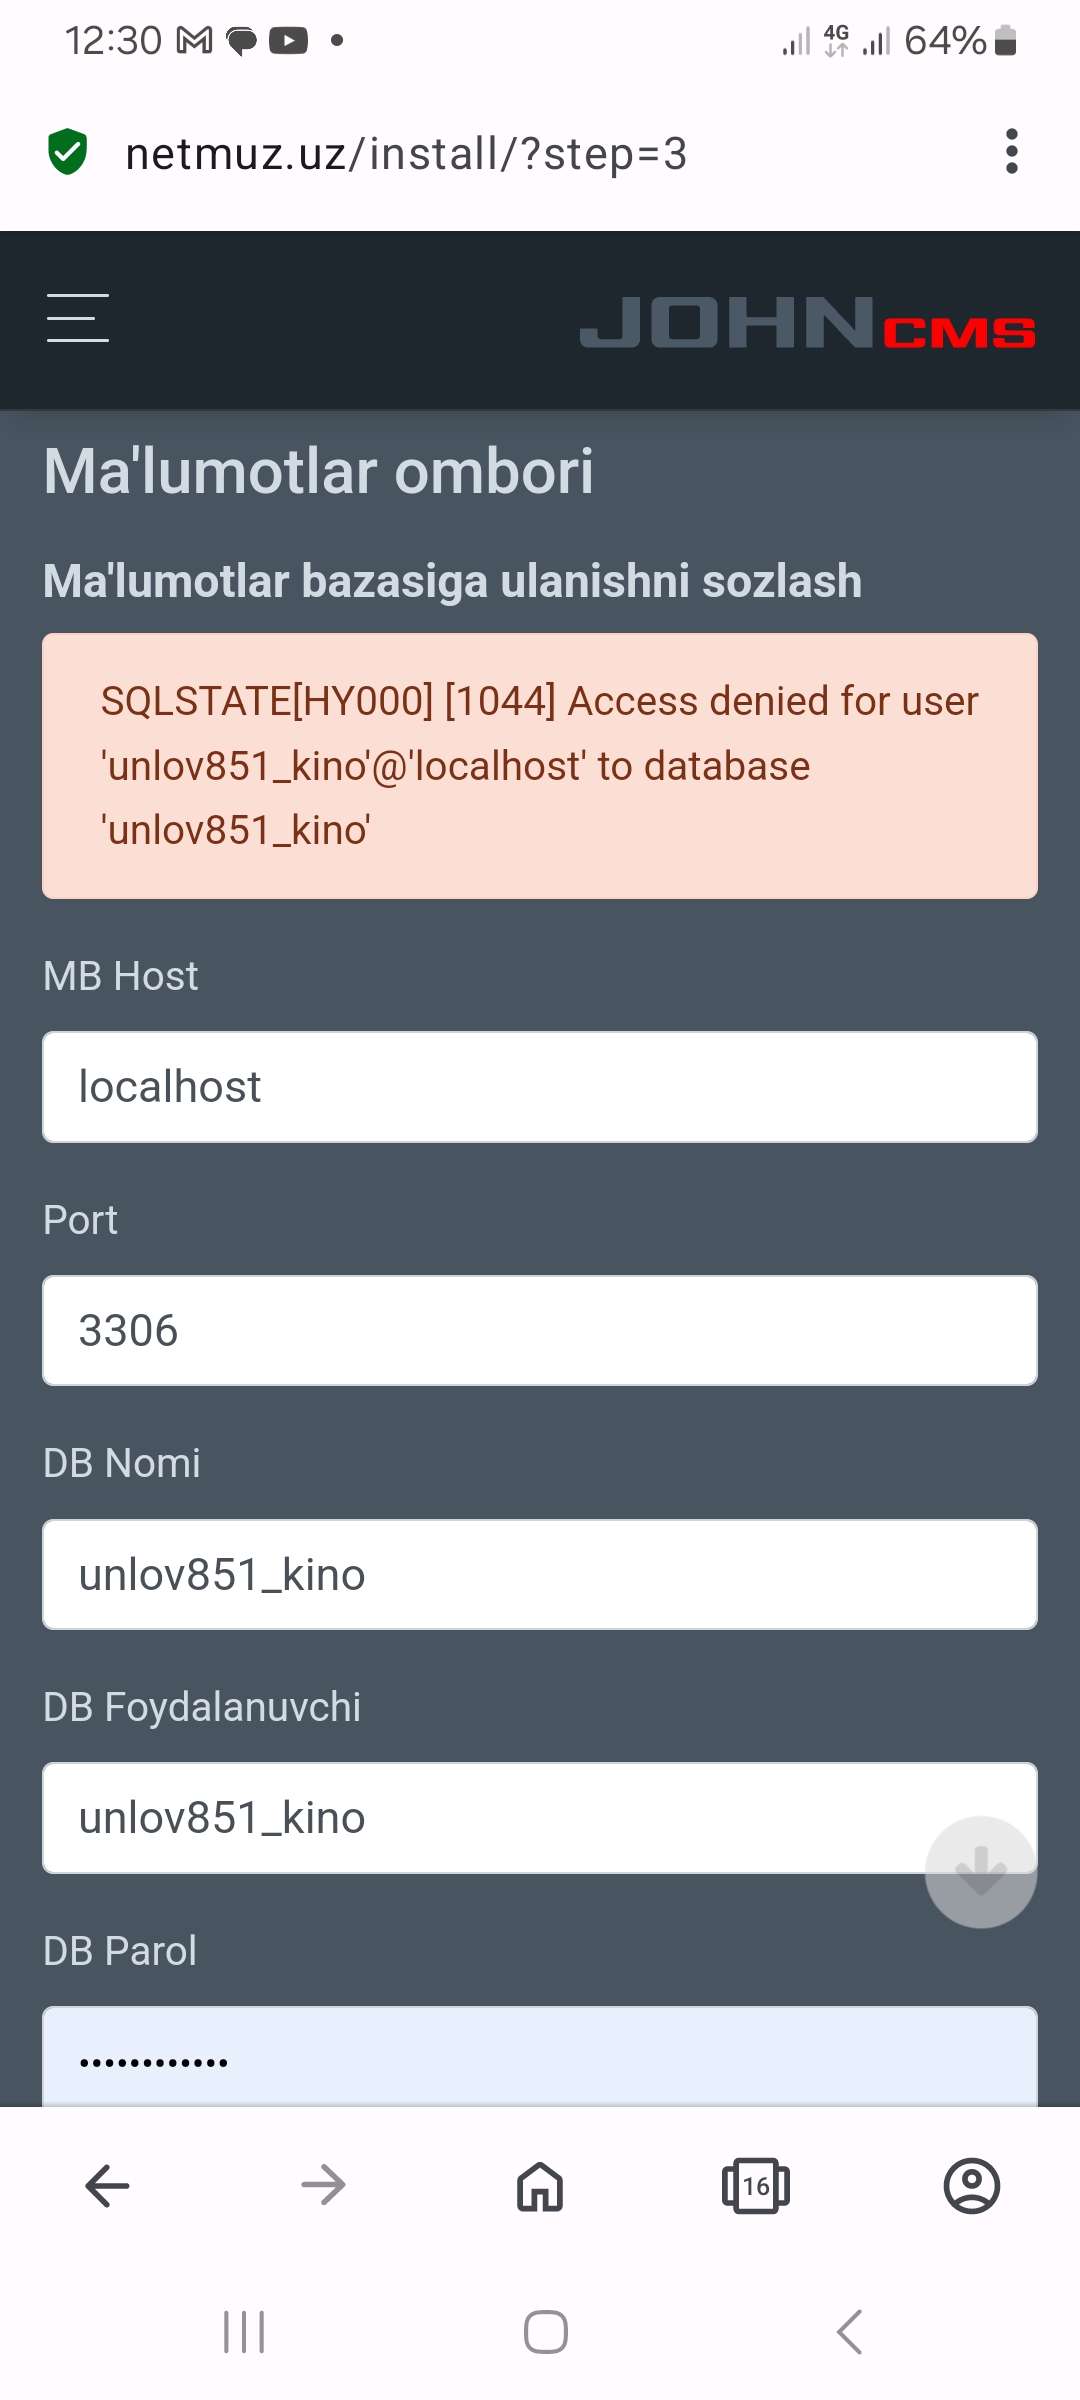Screen dimensions: 1080x2400
Task: Edit the DB Foydalanuvchi field
Action: point(480,1818)
